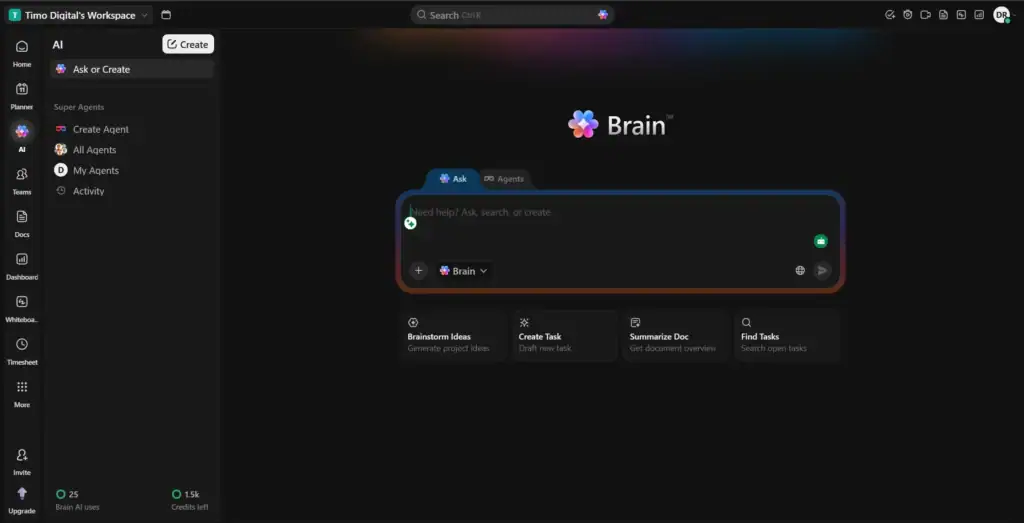Viewport: 1024px width, 523px height.
Task: Select Ask or Create in sidebar
Action: [x=132, y=69]
